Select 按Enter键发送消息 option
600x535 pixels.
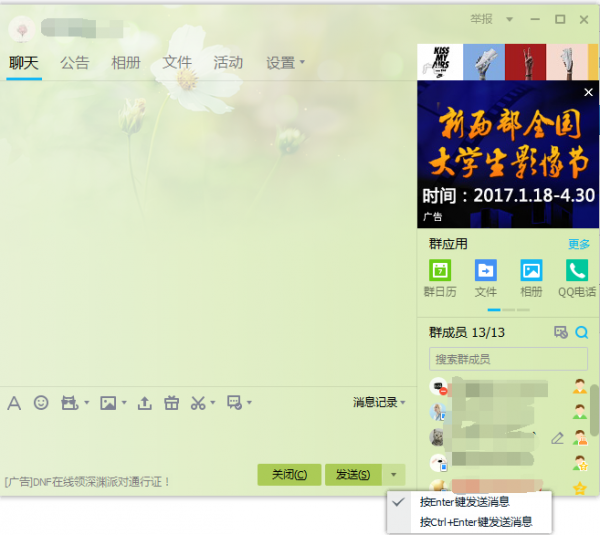click(x=464, y=502)
